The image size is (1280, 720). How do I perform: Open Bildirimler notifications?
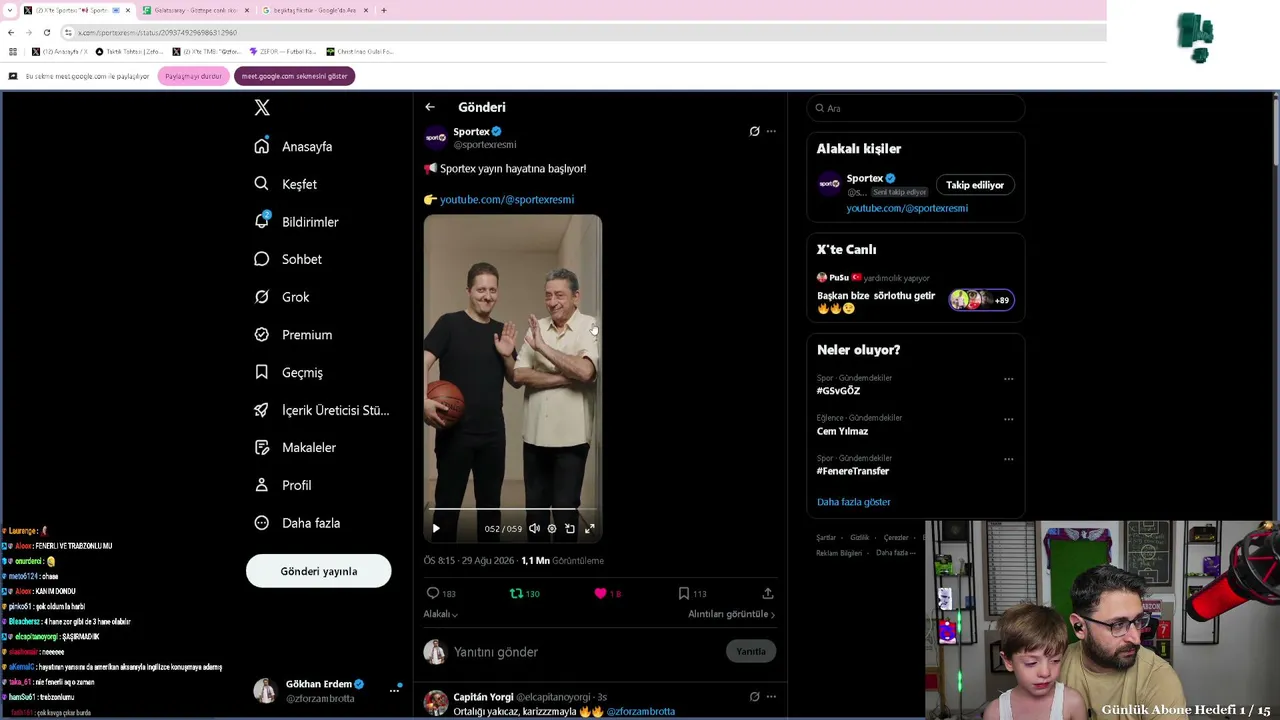coord(296,222)
